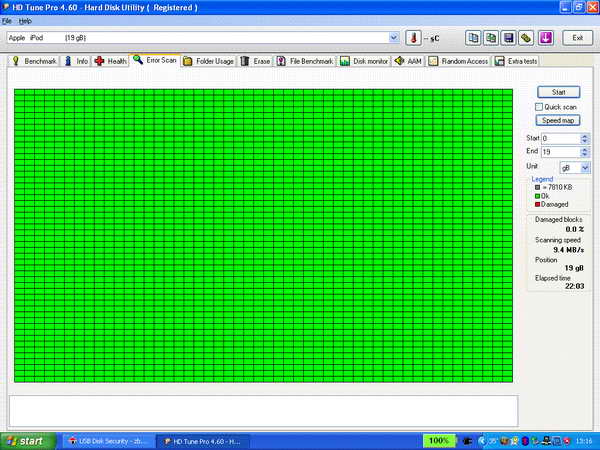Click the Speed map button
600x450 pixels.
558,120
